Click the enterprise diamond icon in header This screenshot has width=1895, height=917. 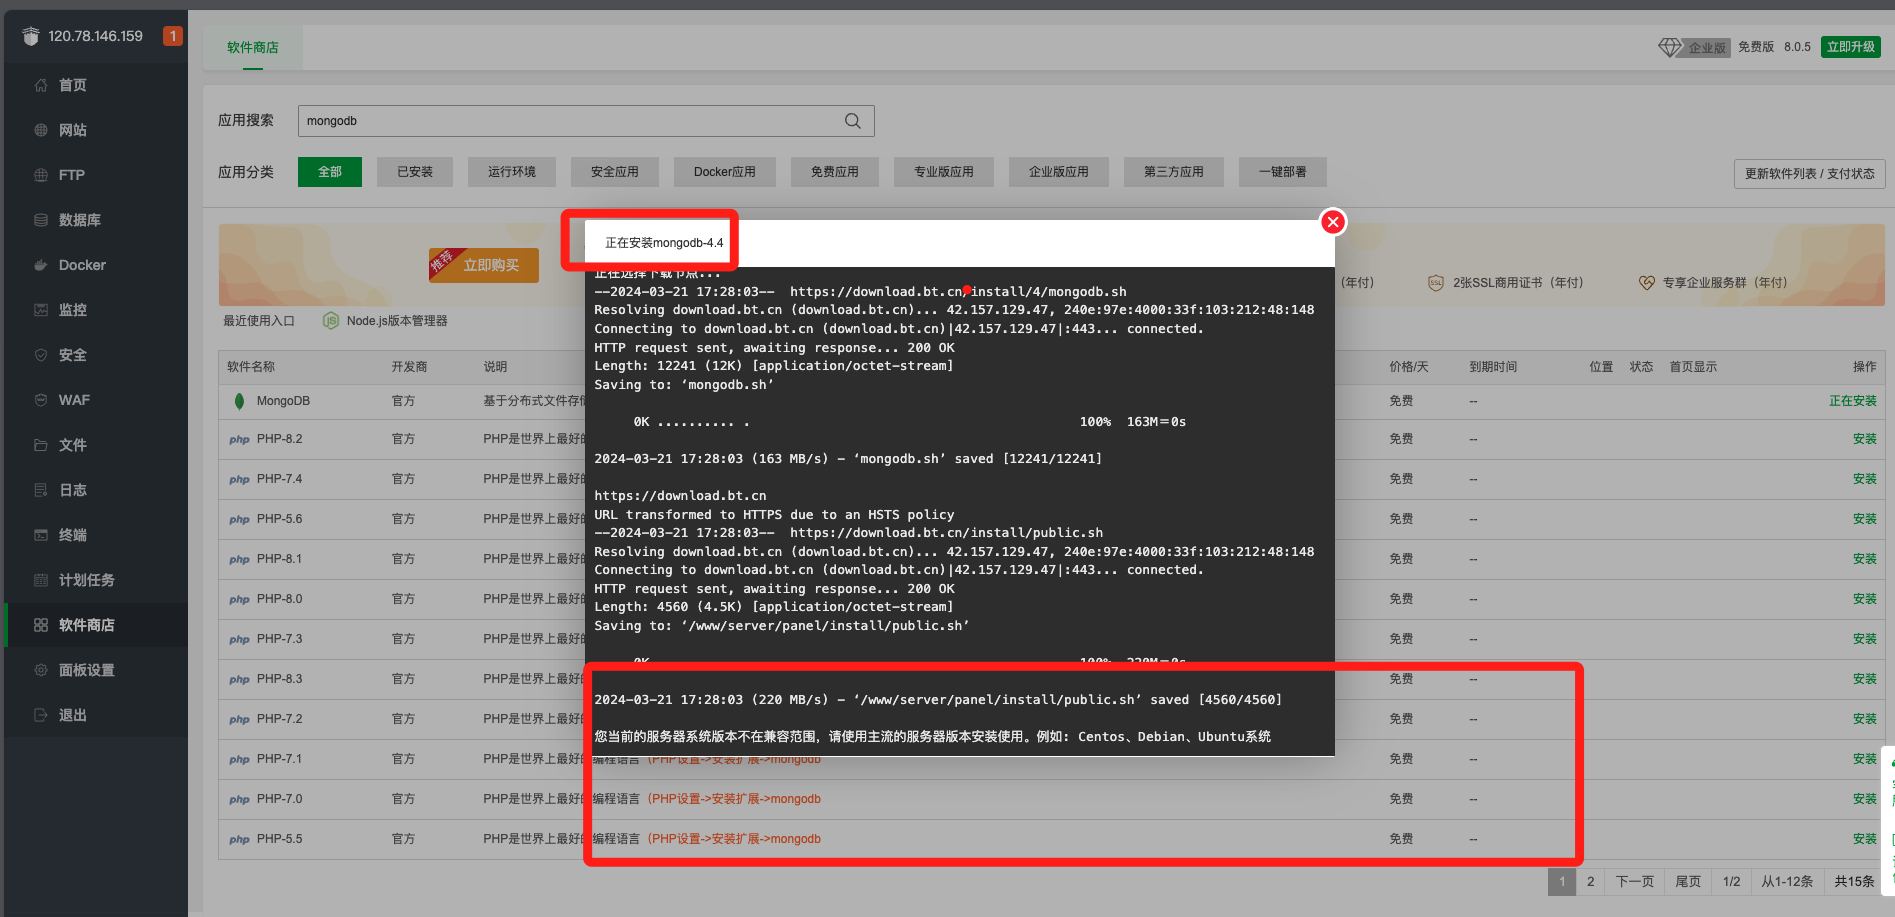[x=1670, y=47]
